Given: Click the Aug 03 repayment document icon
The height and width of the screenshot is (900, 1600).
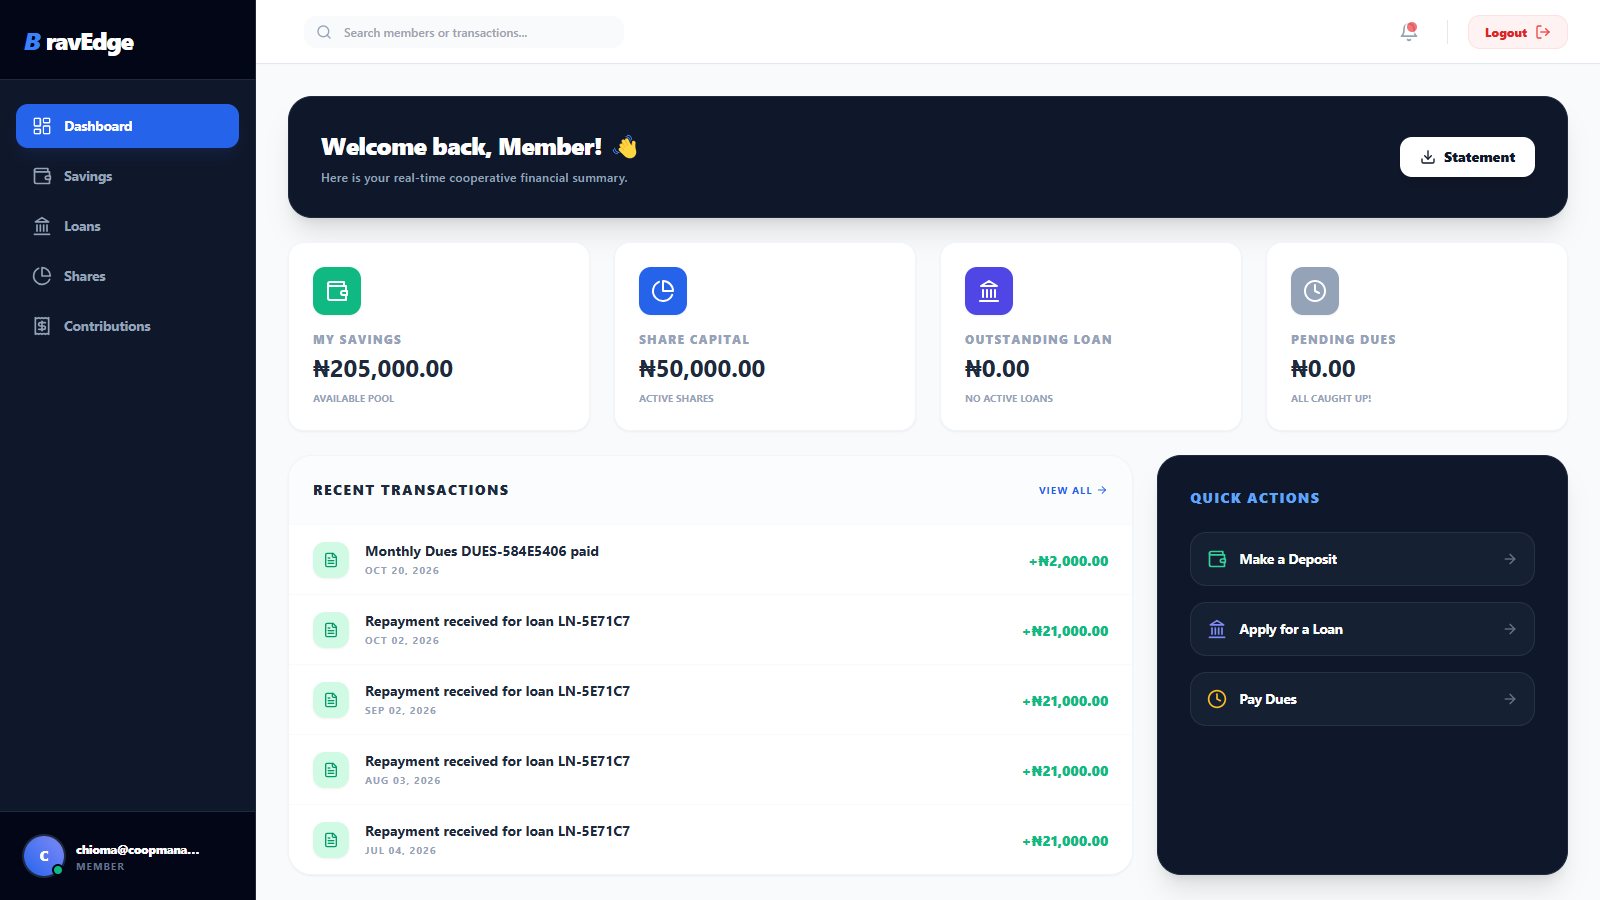Looking at the screenshot, I should [331, 770].
